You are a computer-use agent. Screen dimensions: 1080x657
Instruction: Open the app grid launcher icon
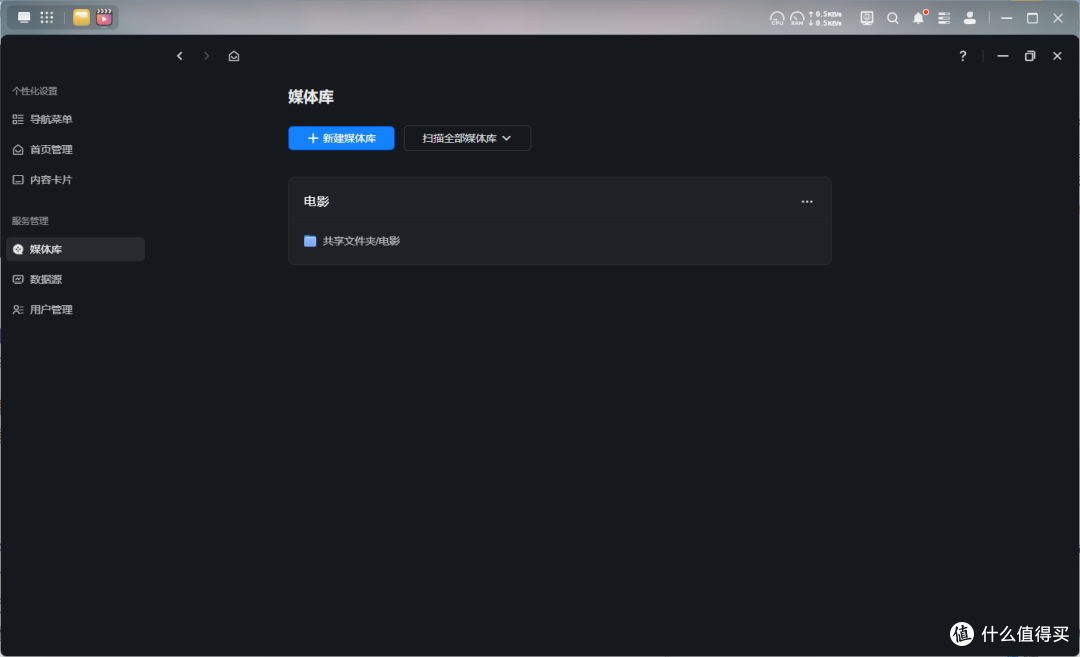(x=47, y=18)
